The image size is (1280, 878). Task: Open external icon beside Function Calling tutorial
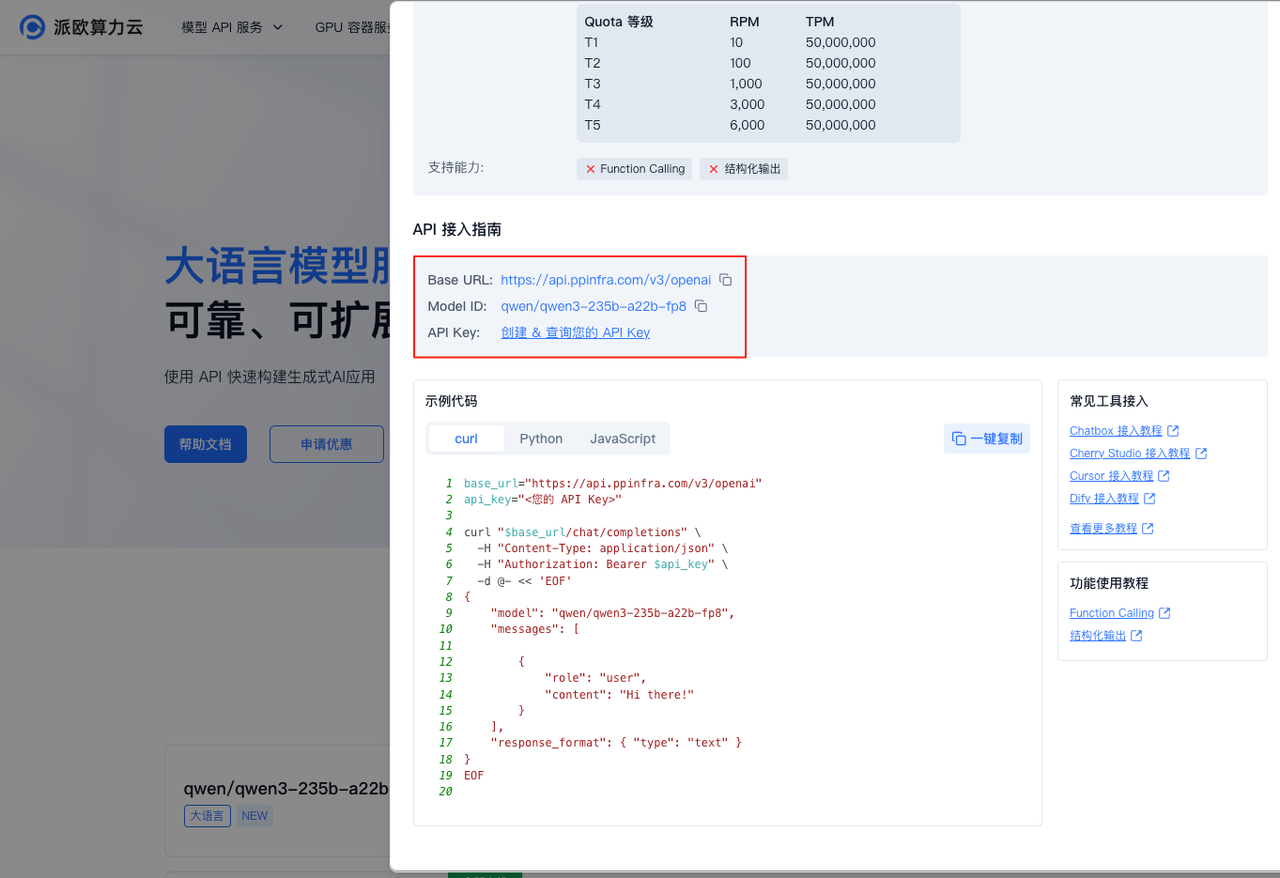1165,613
